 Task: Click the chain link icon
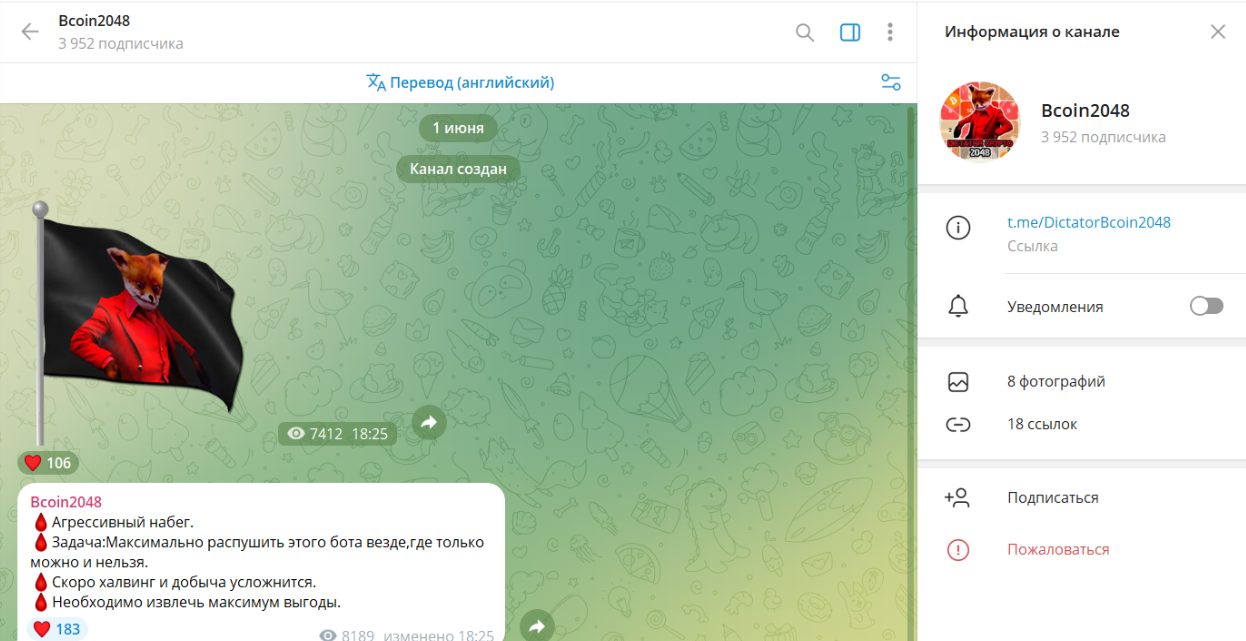tap(958, 424)
